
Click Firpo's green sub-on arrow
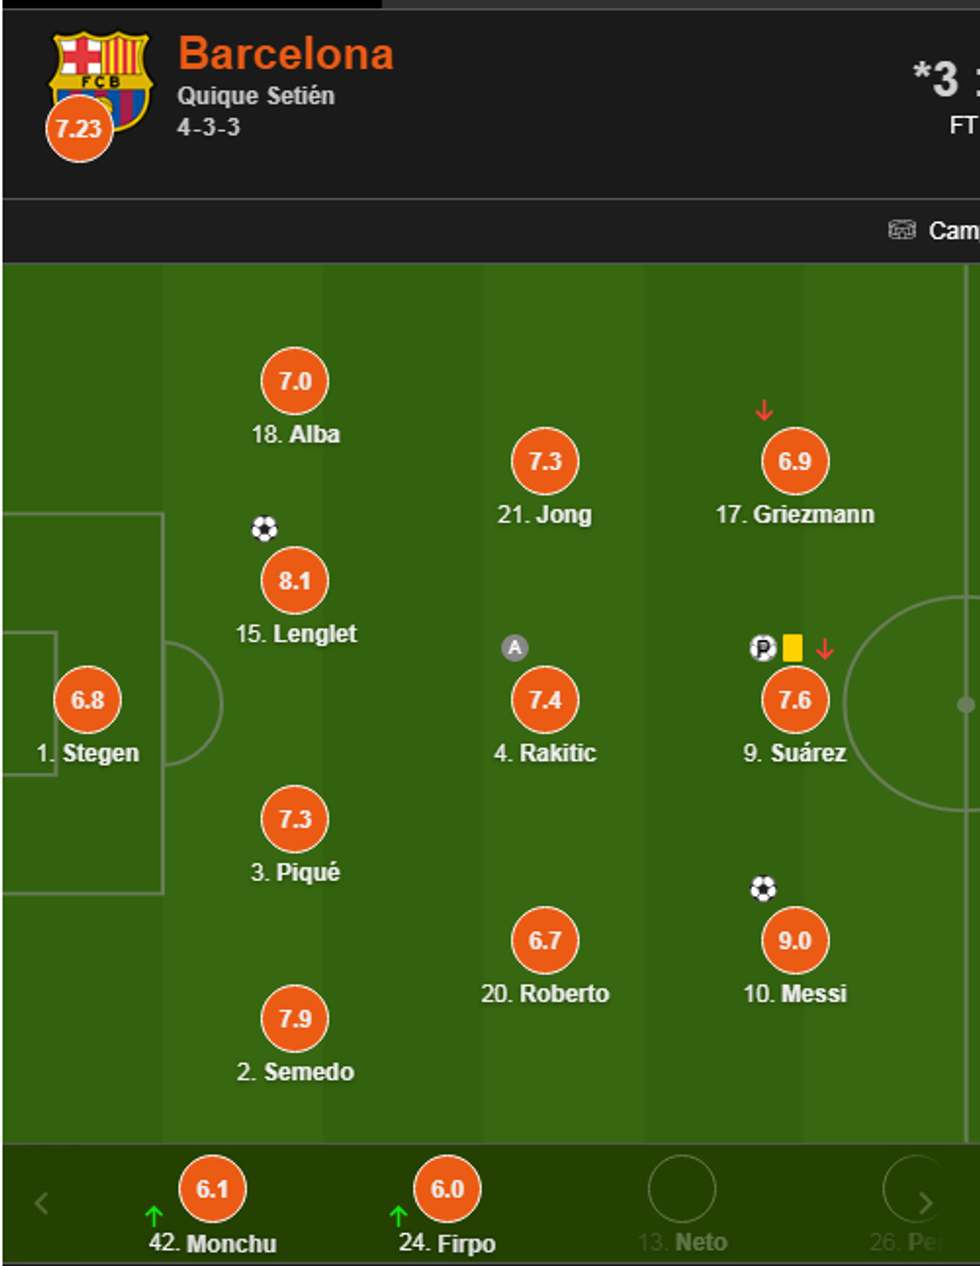(398, 1216)
